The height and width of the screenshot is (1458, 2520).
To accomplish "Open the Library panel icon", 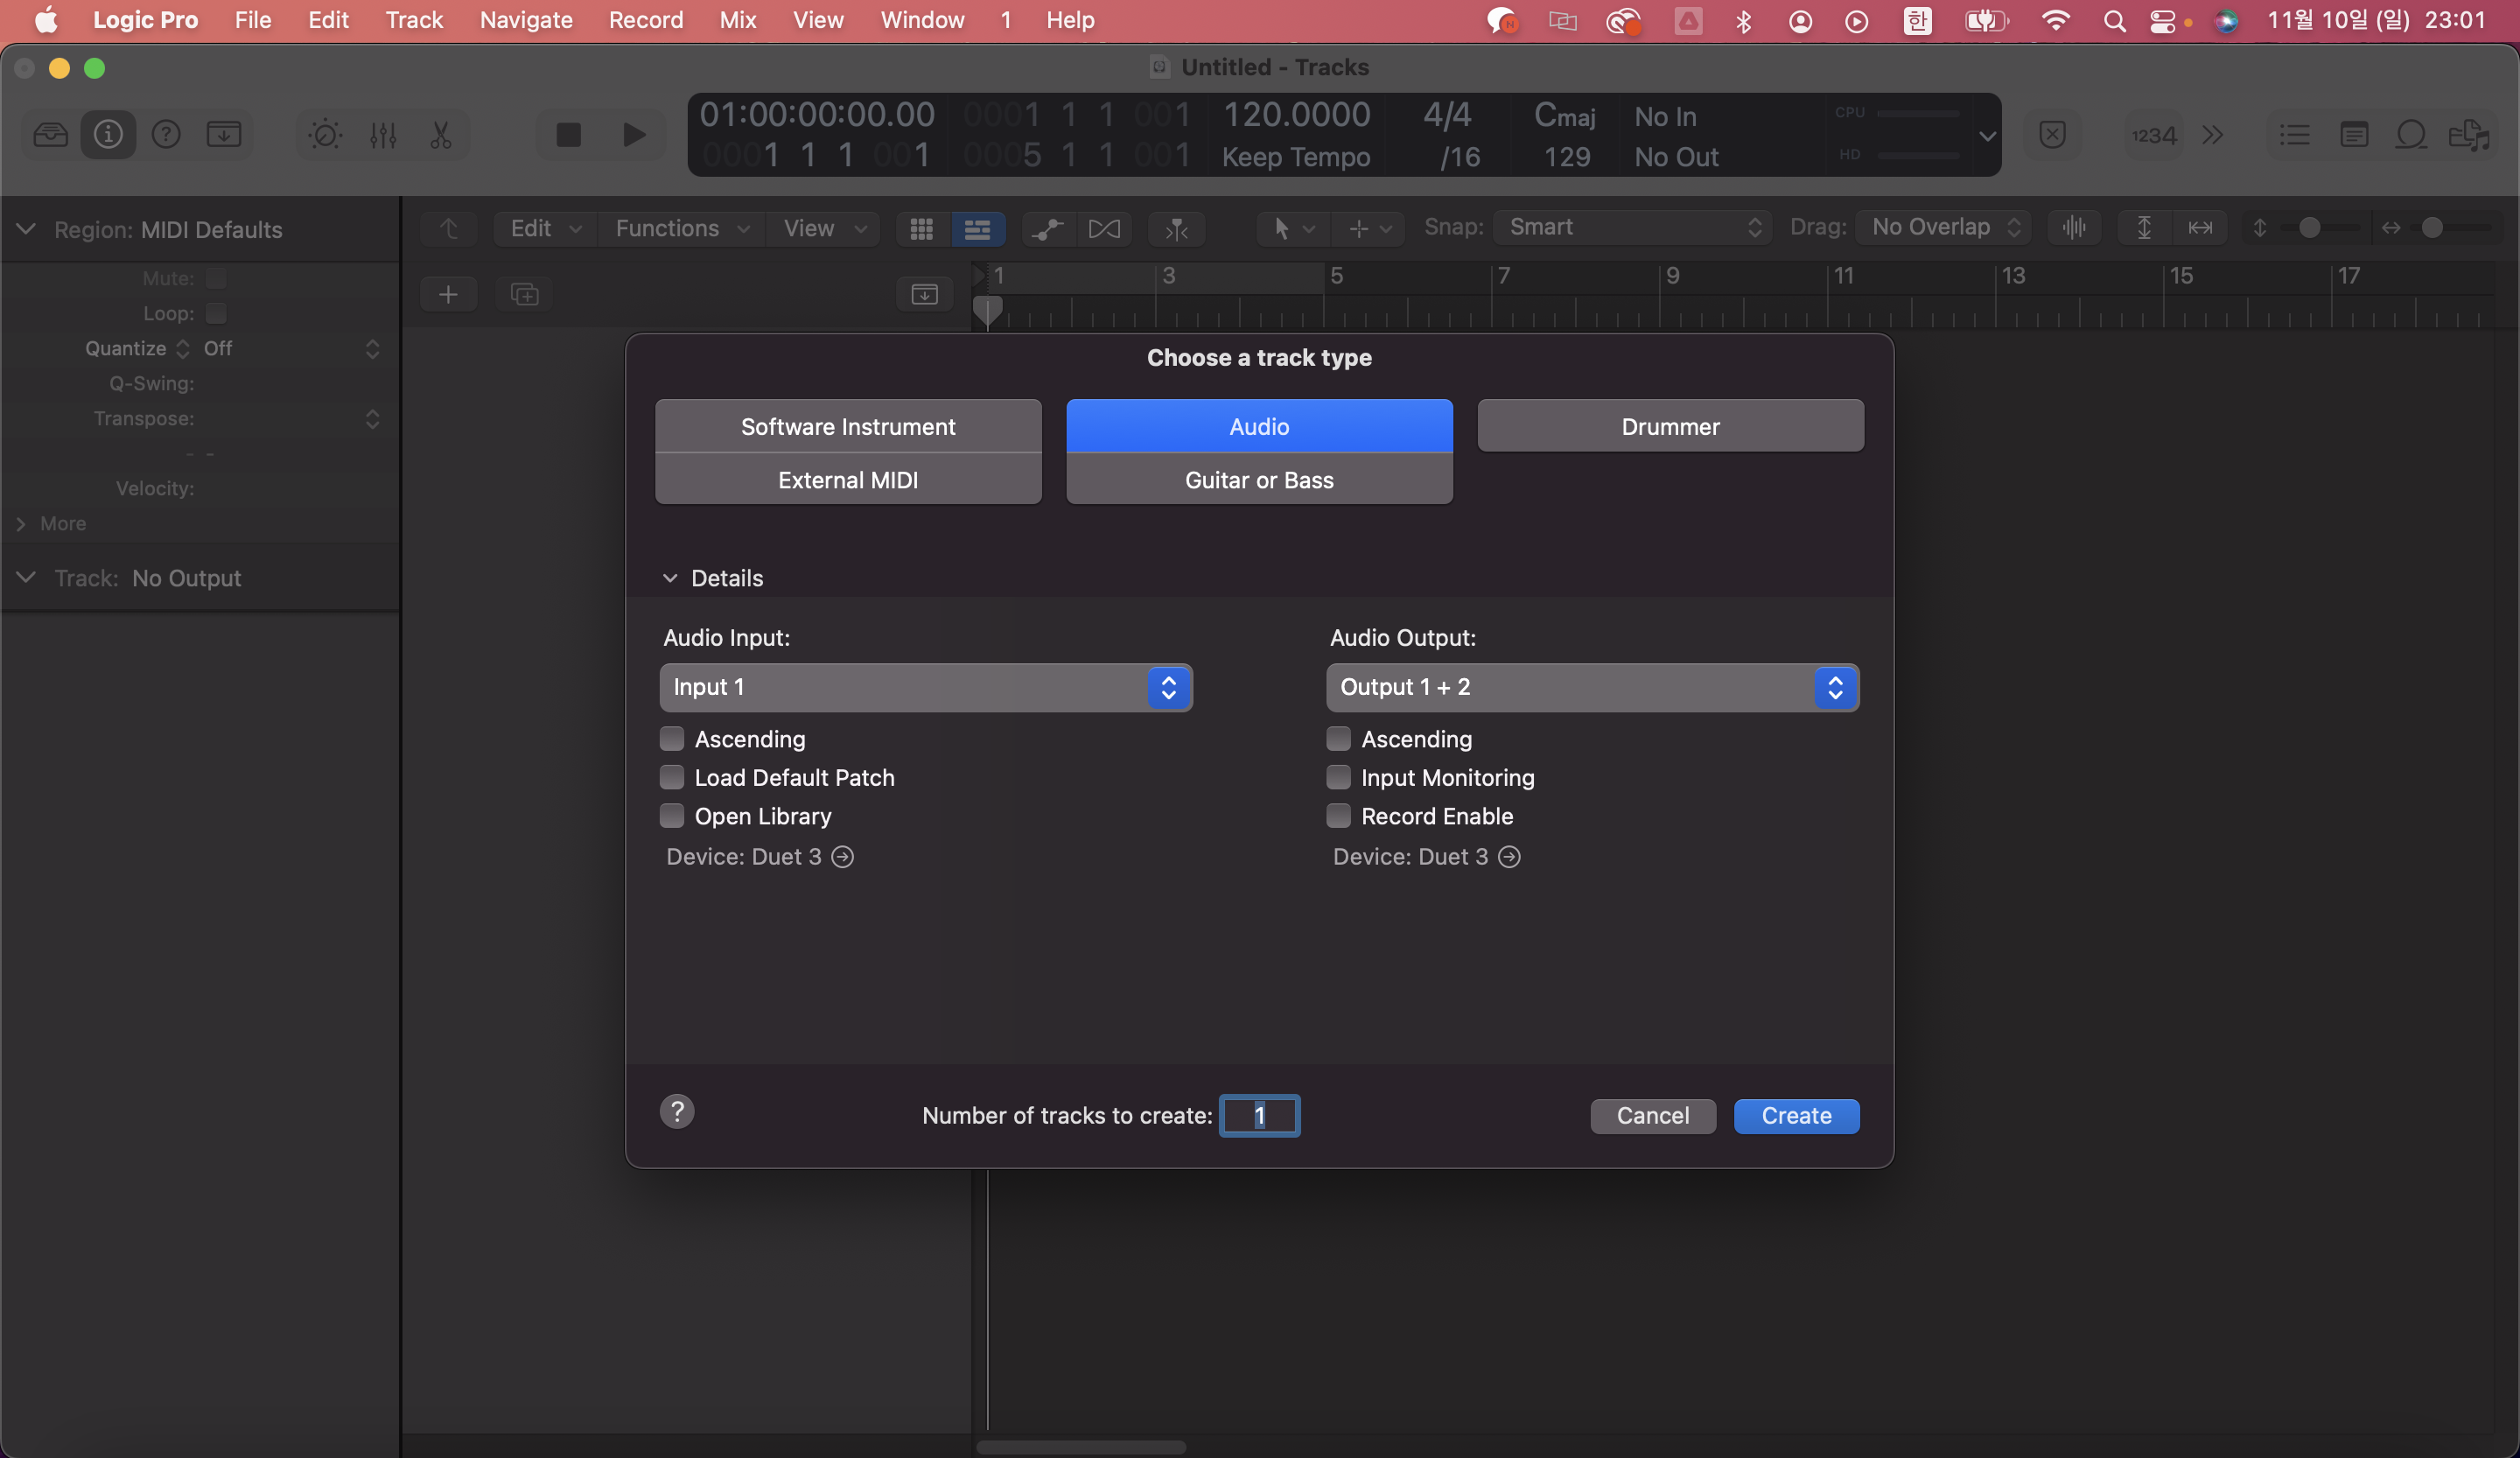I will point(50,134).
